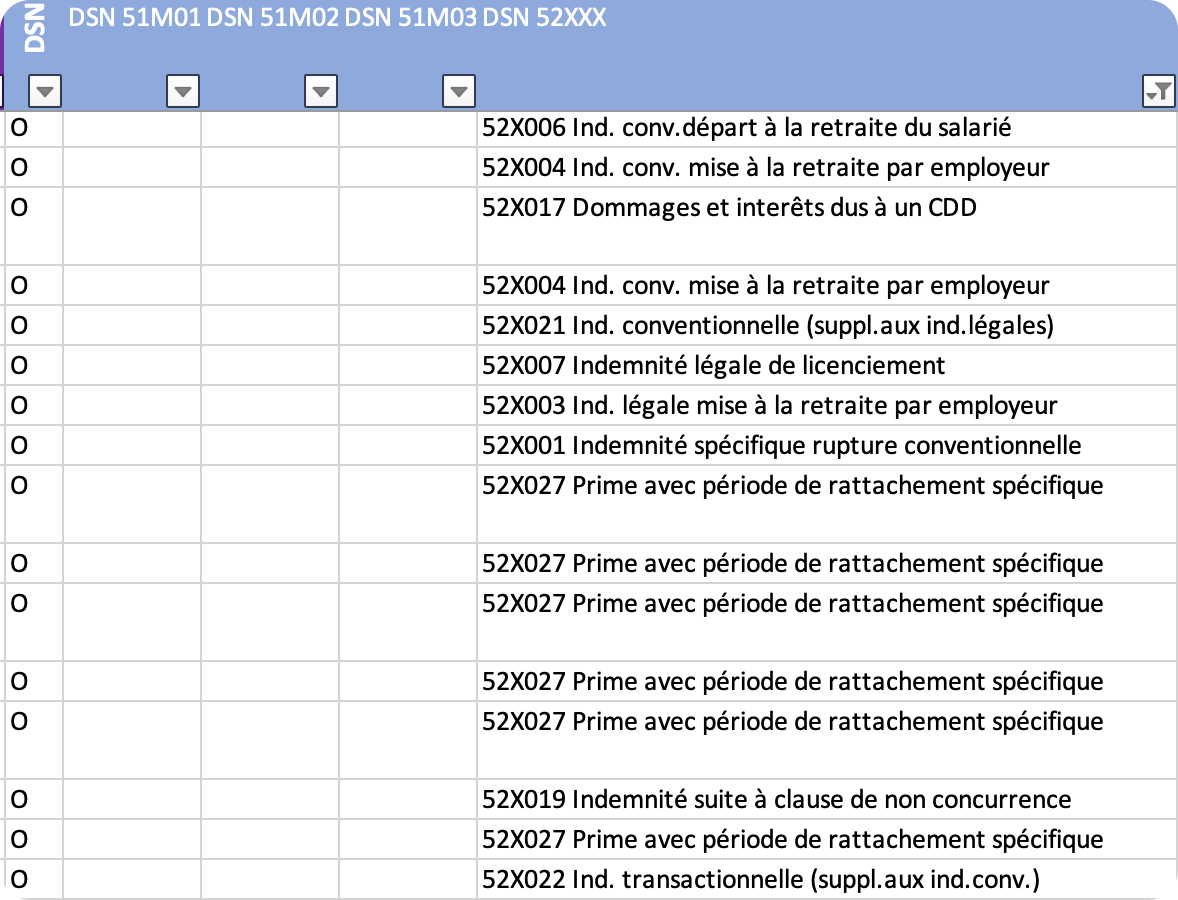Select the rotated DSN header label
The width and height of the screenshot is (1178, 900).
[x=35, y=27]
